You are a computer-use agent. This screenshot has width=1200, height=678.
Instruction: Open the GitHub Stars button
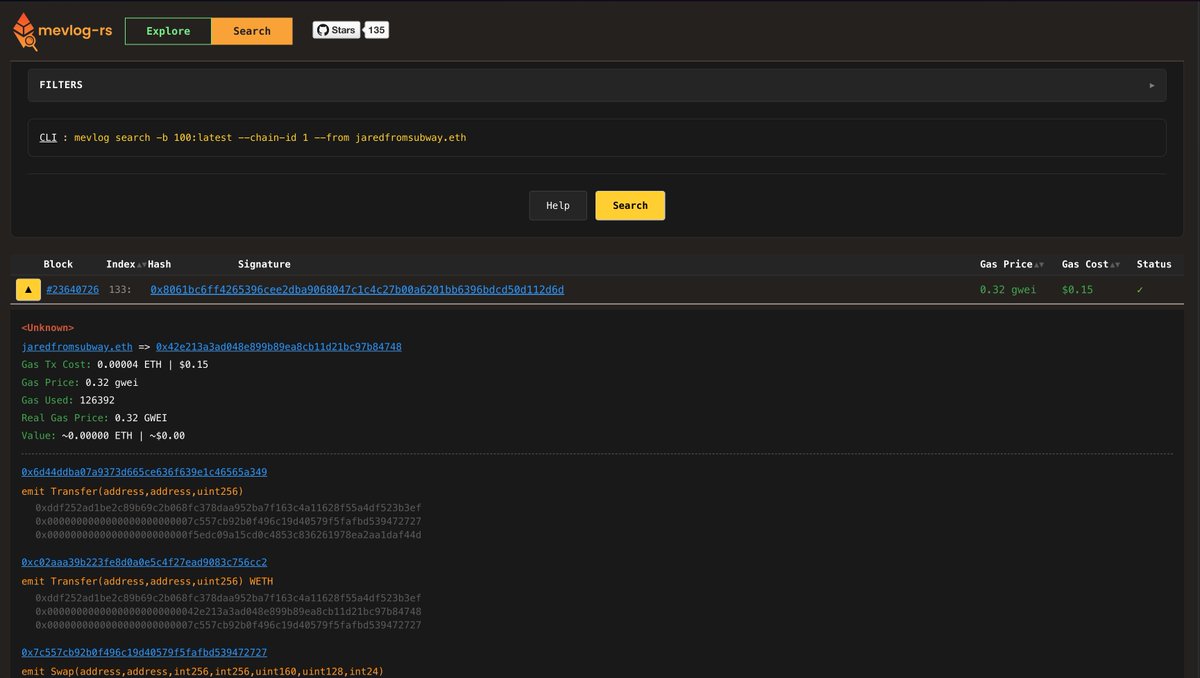pos(336,30)
